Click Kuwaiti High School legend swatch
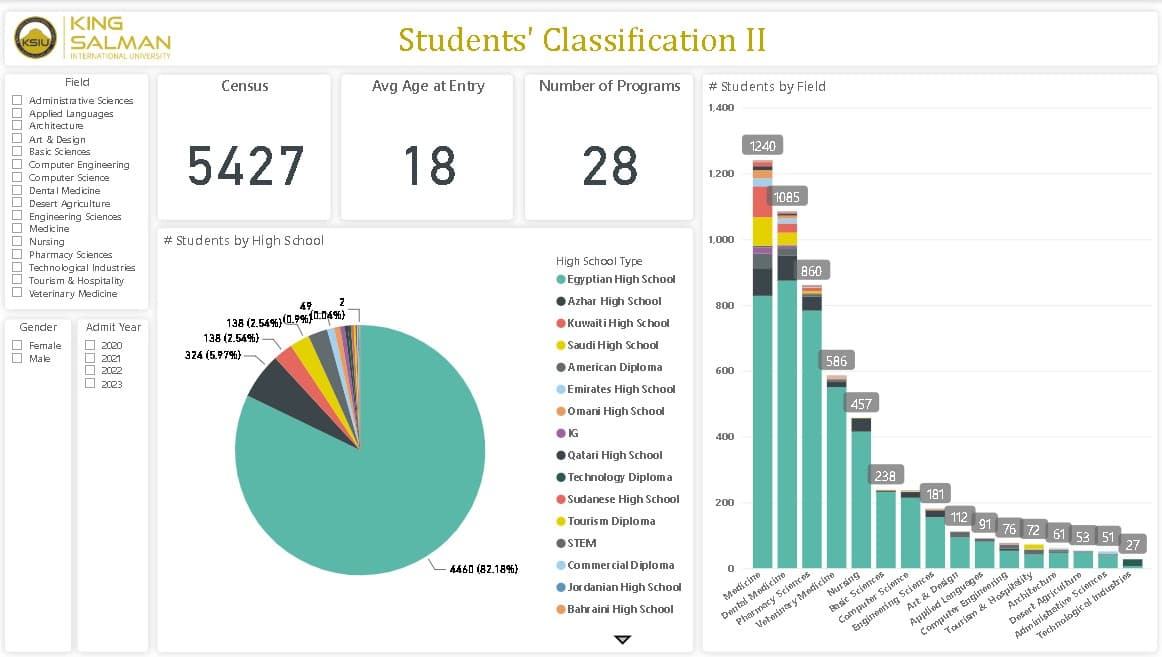Screen dimensions: 1162x657 click(561, 323)
